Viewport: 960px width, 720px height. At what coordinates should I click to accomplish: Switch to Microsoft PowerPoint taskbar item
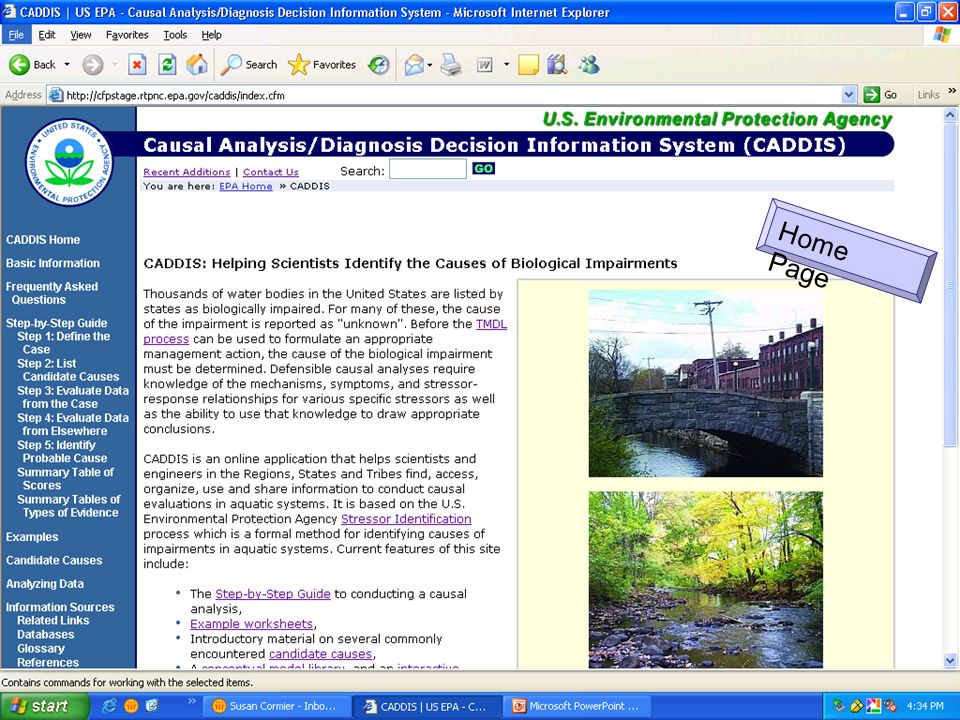[x=577, y=706]
